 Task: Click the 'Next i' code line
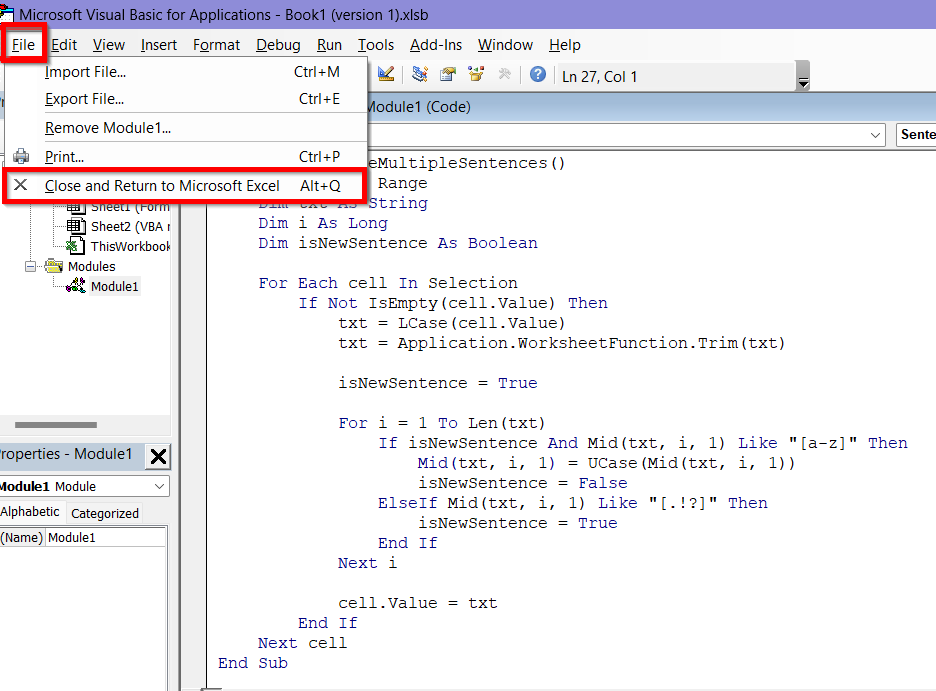point(367,563)
